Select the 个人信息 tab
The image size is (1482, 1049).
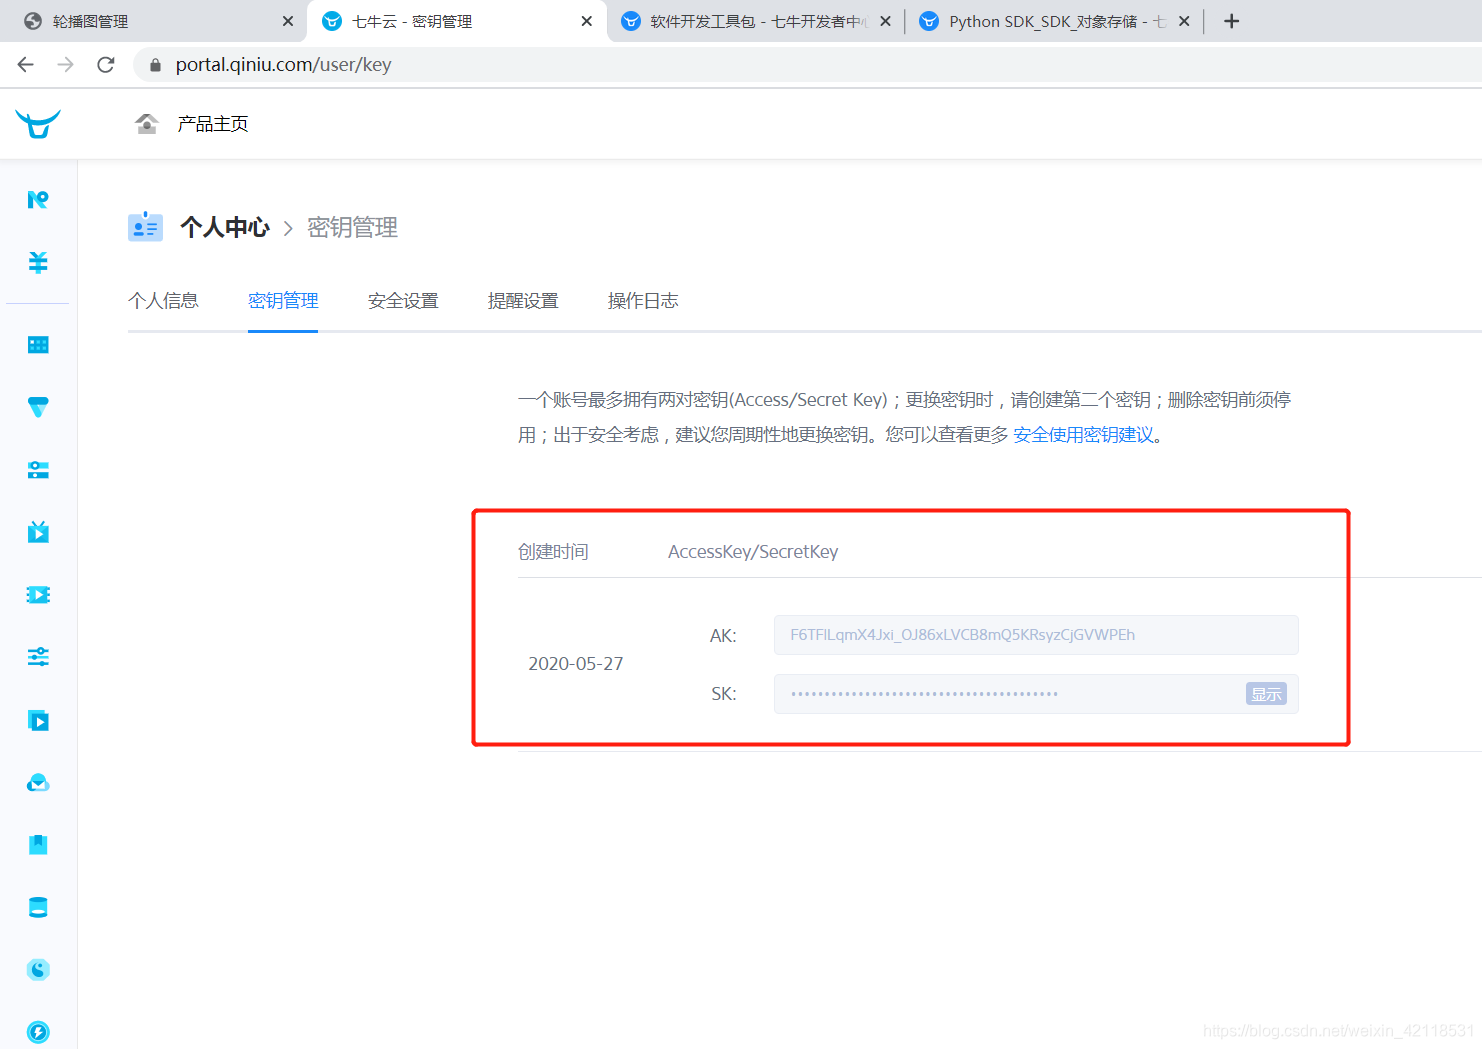(x=163, y=301)
